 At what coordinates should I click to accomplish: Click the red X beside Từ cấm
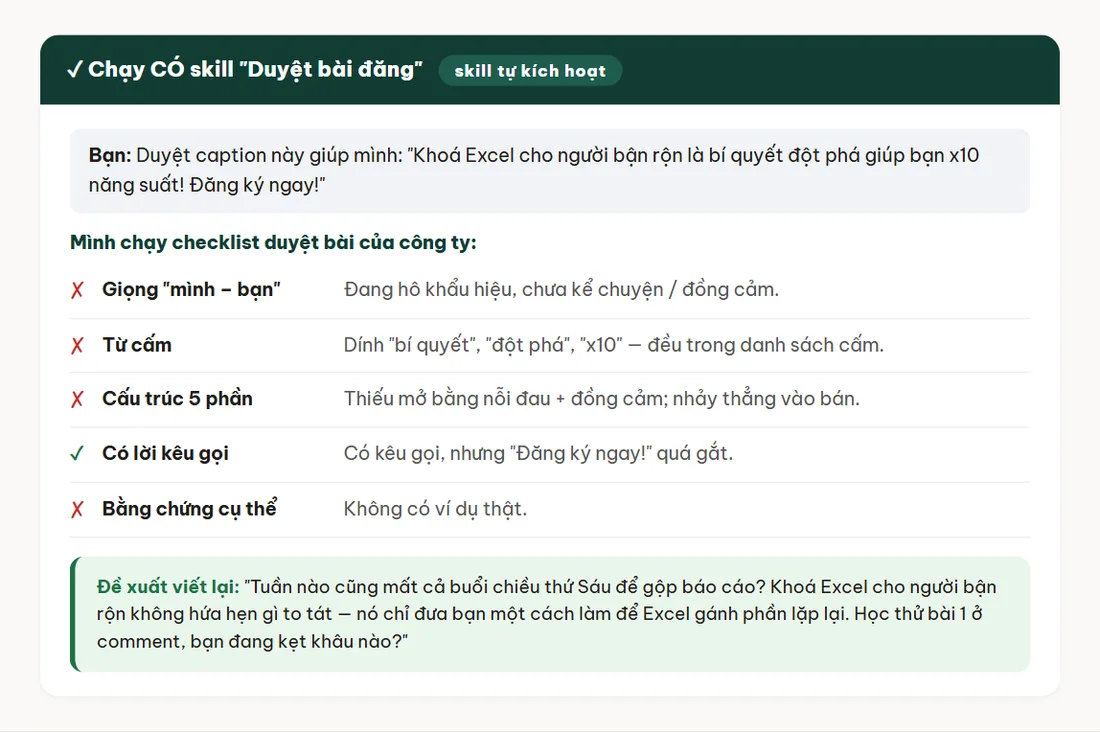coord(77,345)
